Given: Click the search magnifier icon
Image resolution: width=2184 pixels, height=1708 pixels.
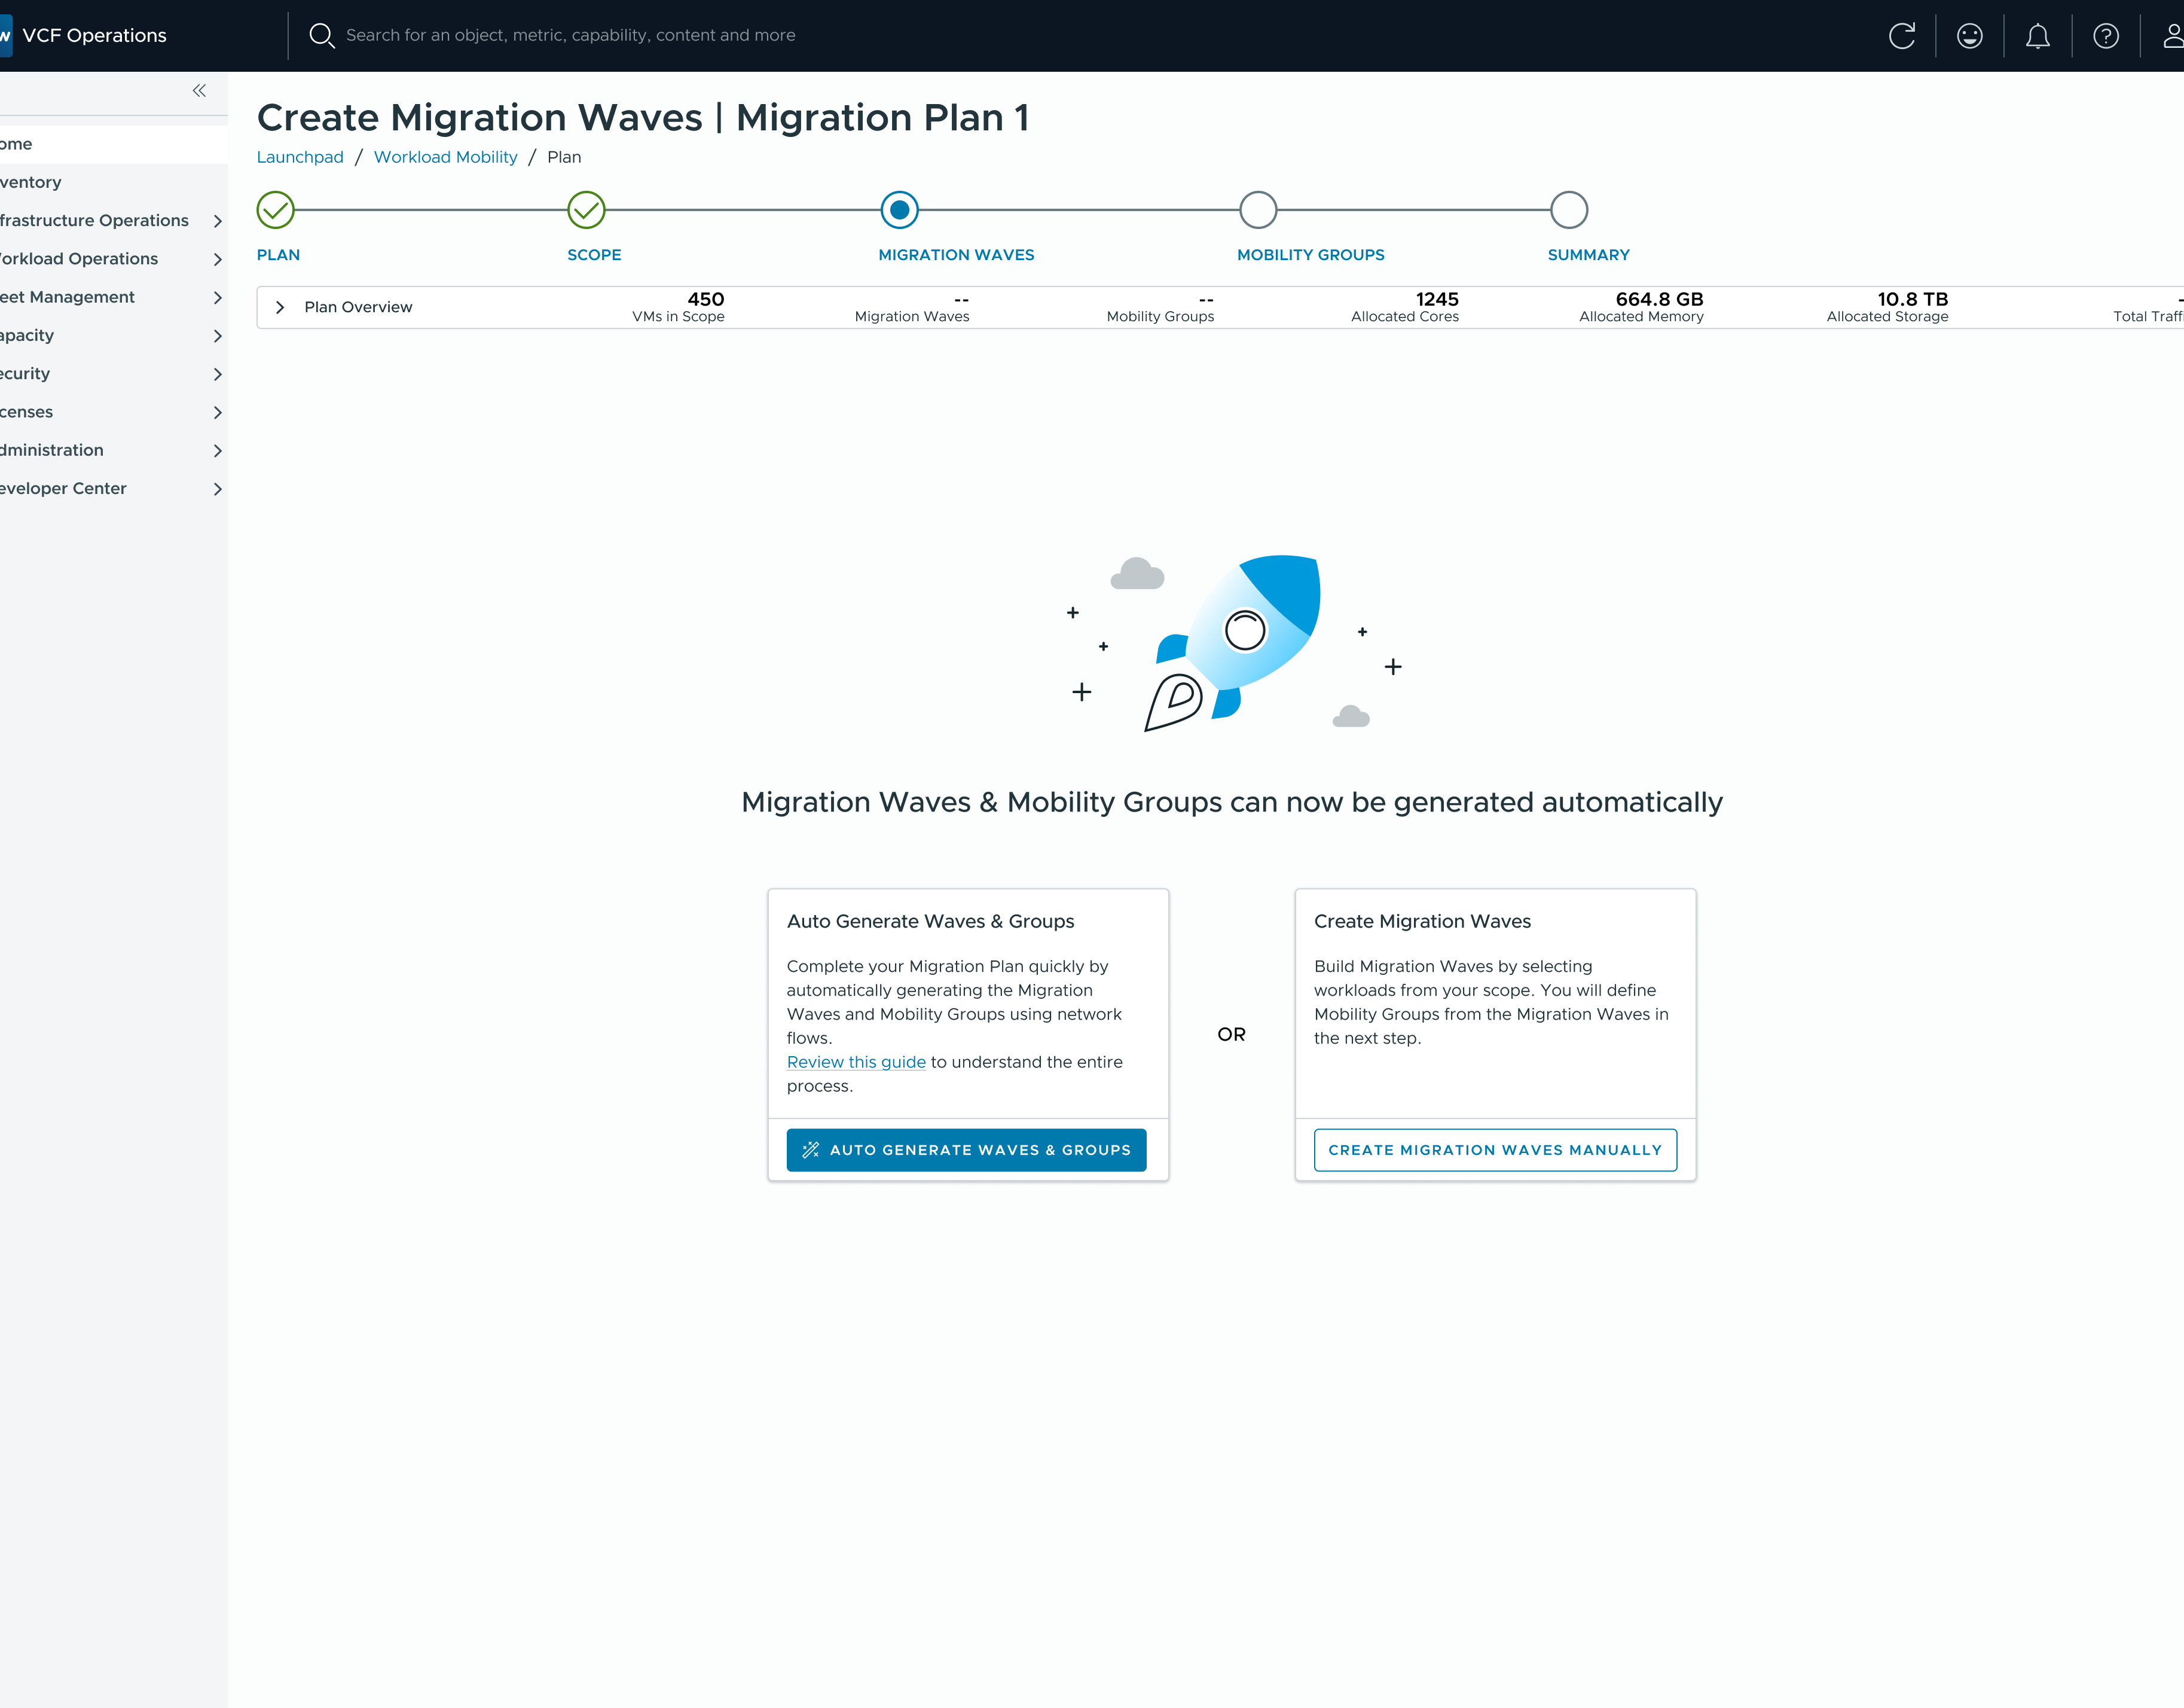Looking at the screenshot, I should tap(321, 36).
